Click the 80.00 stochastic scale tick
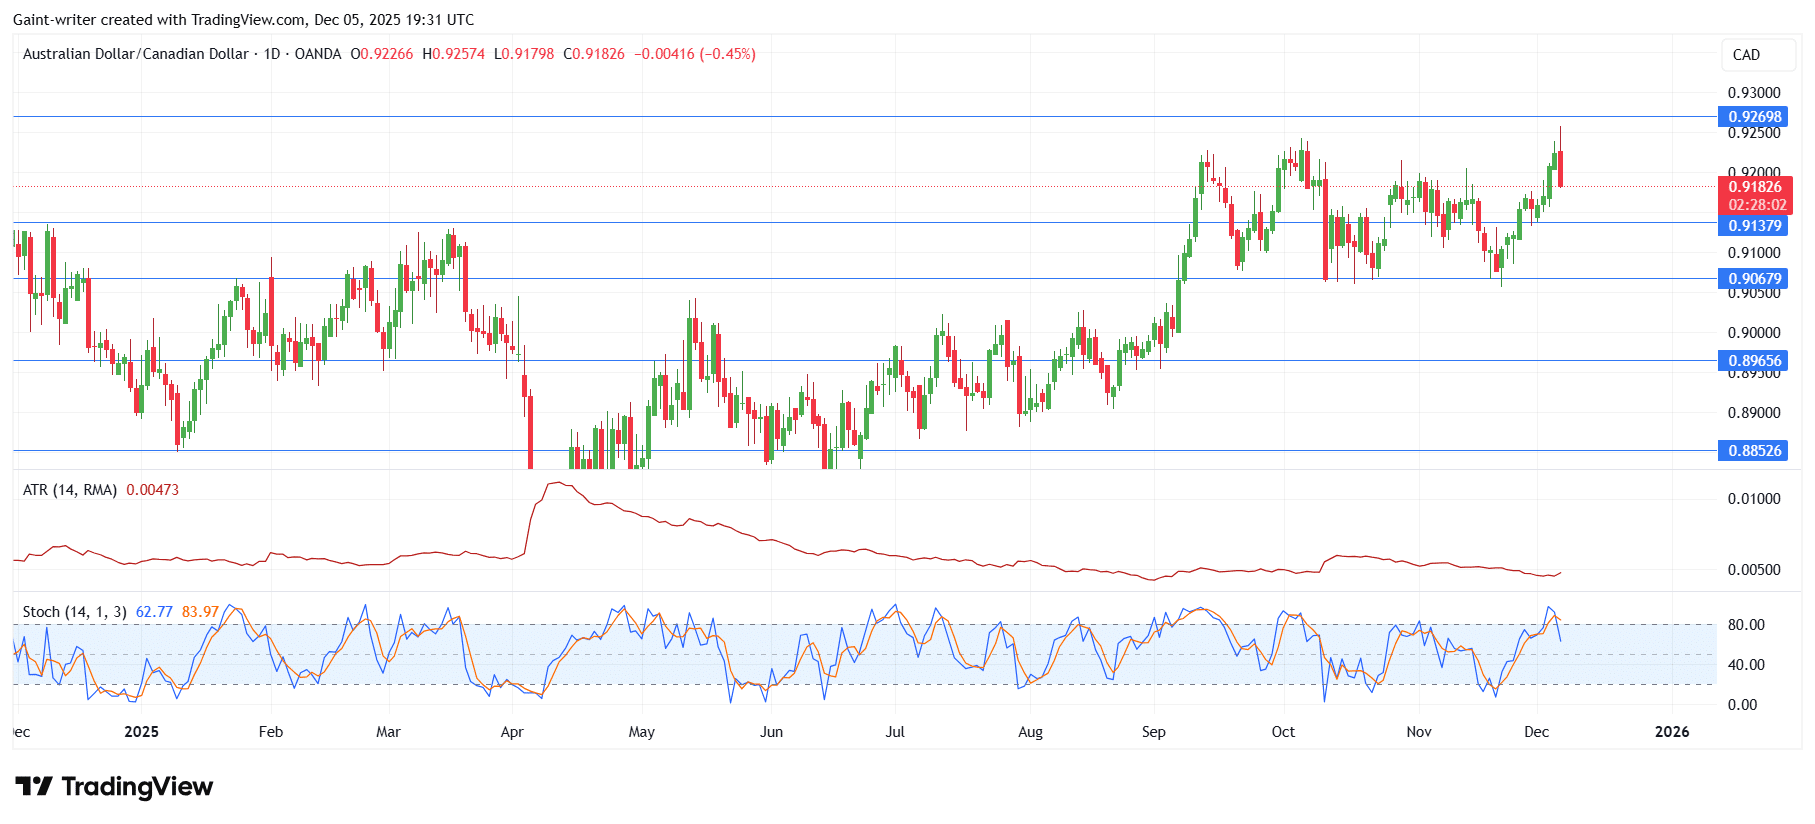 [1746, 625]
